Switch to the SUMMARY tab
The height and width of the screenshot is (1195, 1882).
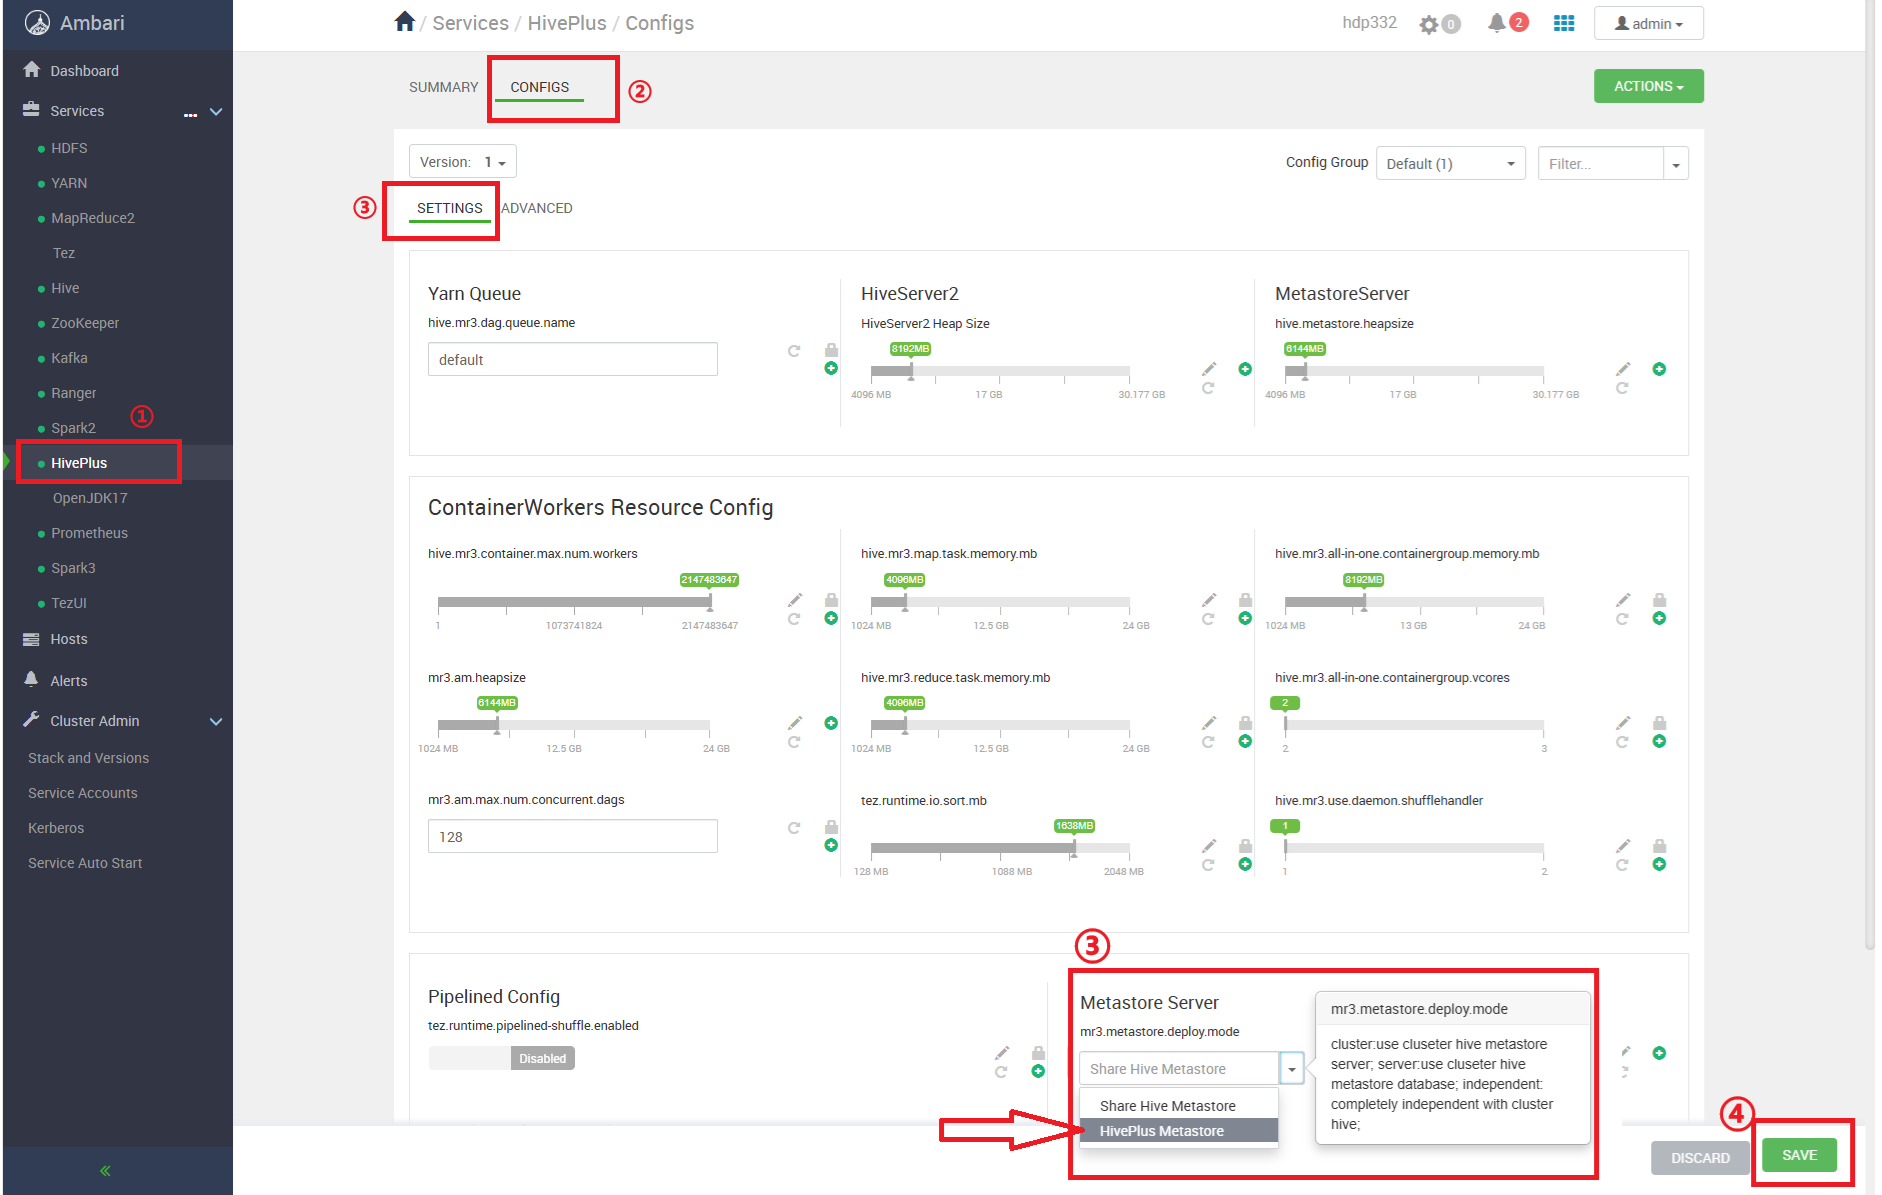point(443,87)
